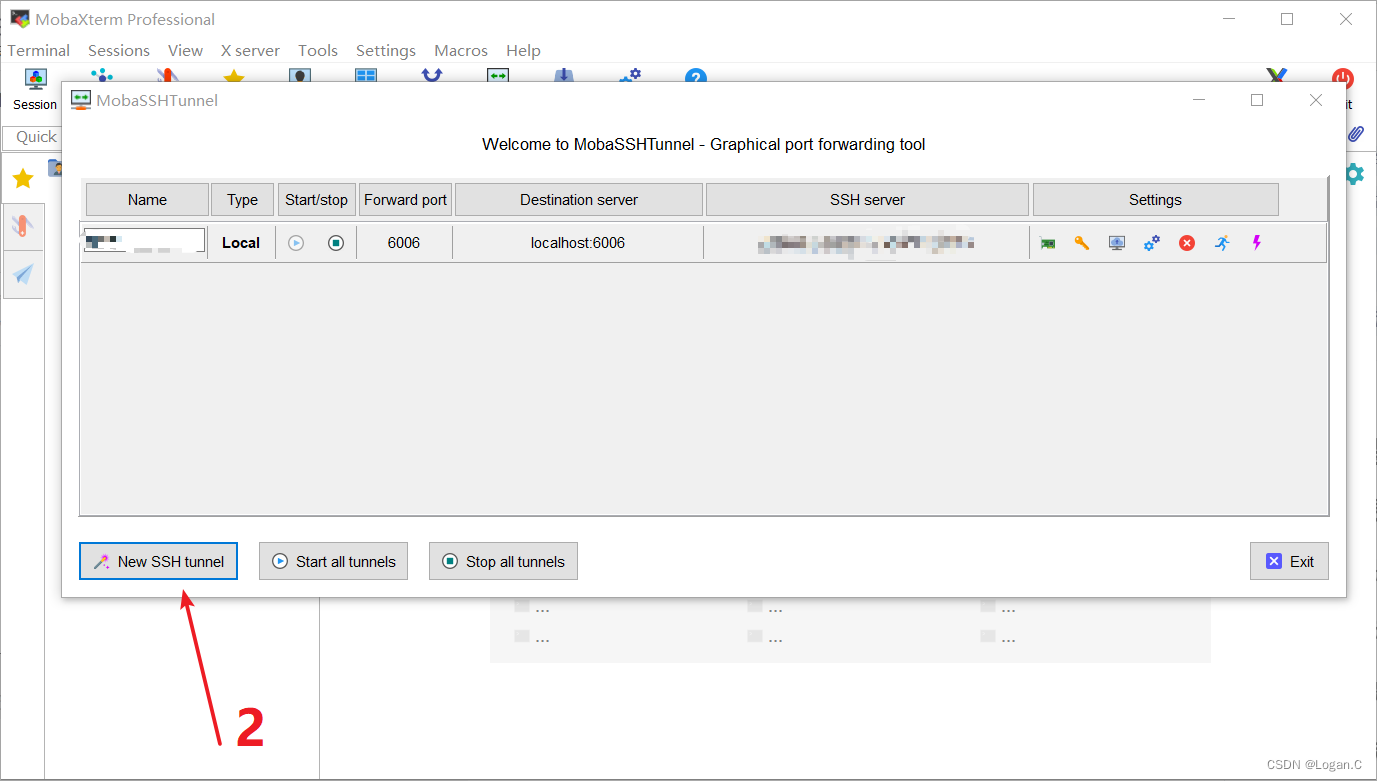The width and height of the screenshot is (1377, 781).
Task: Toggle autostart with the running man icon
Action: tap(1222, 243)
